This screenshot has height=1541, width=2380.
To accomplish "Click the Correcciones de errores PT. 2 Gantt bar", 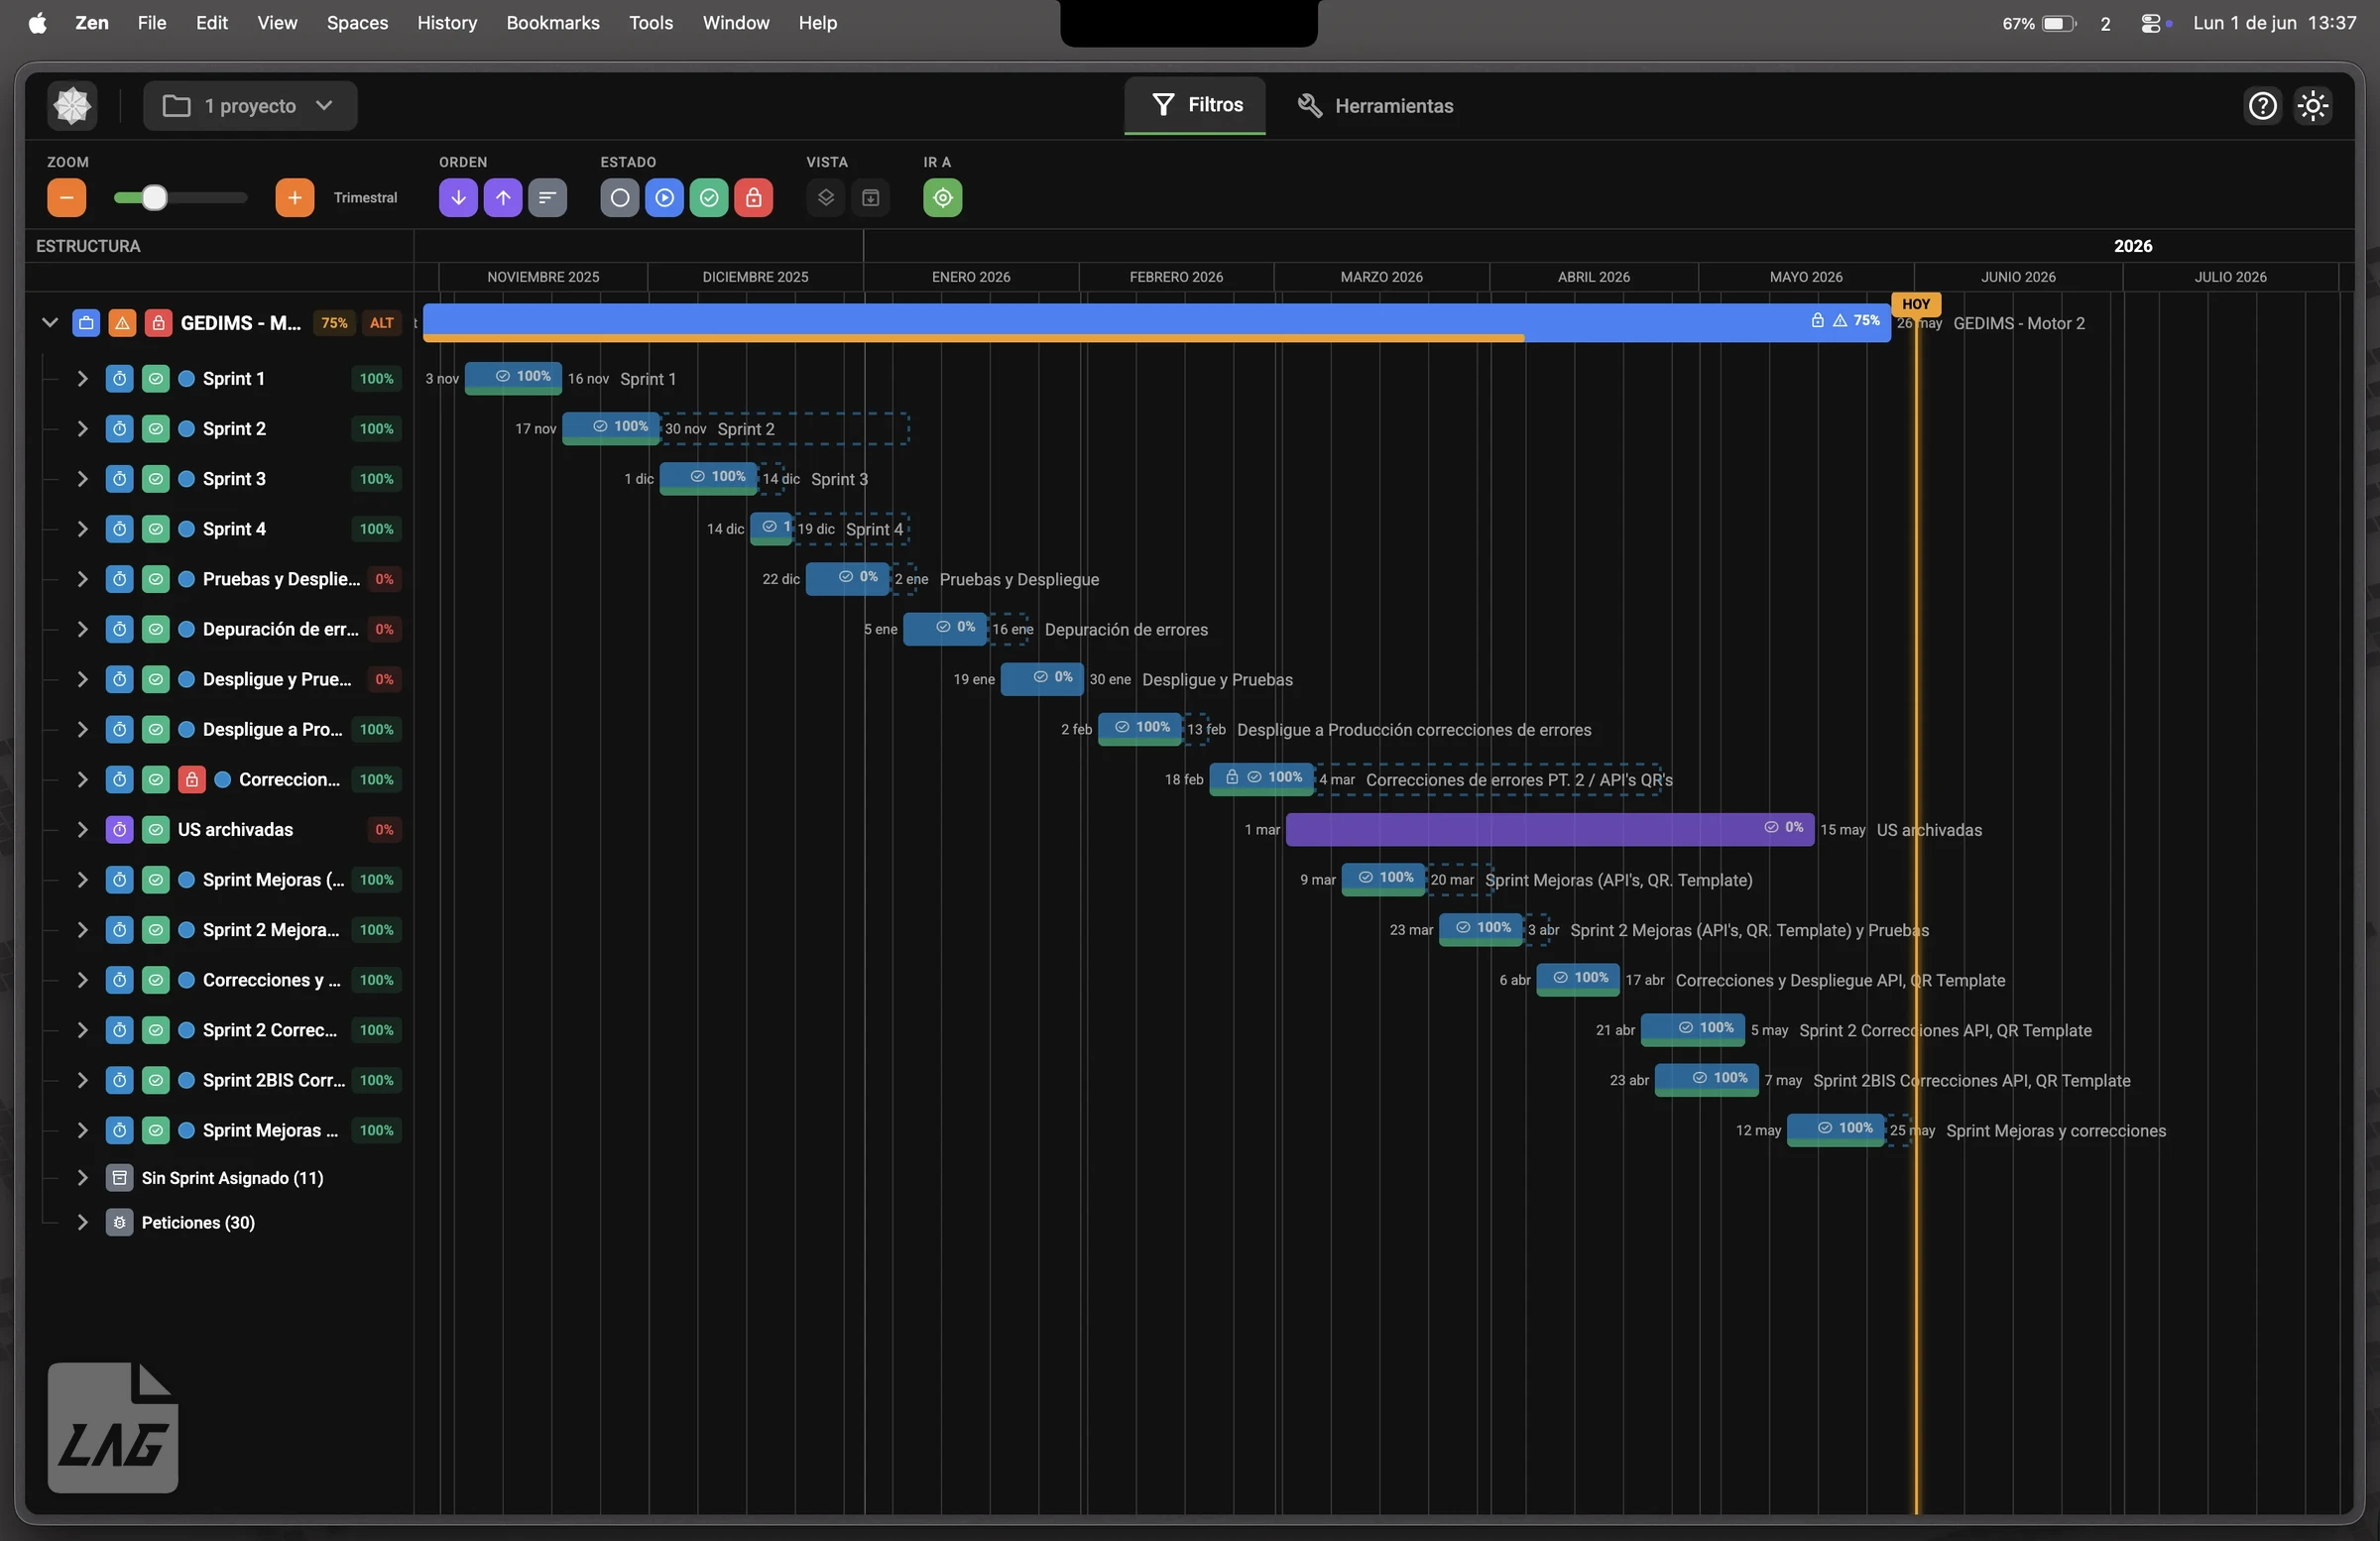I will (1261, 779).
